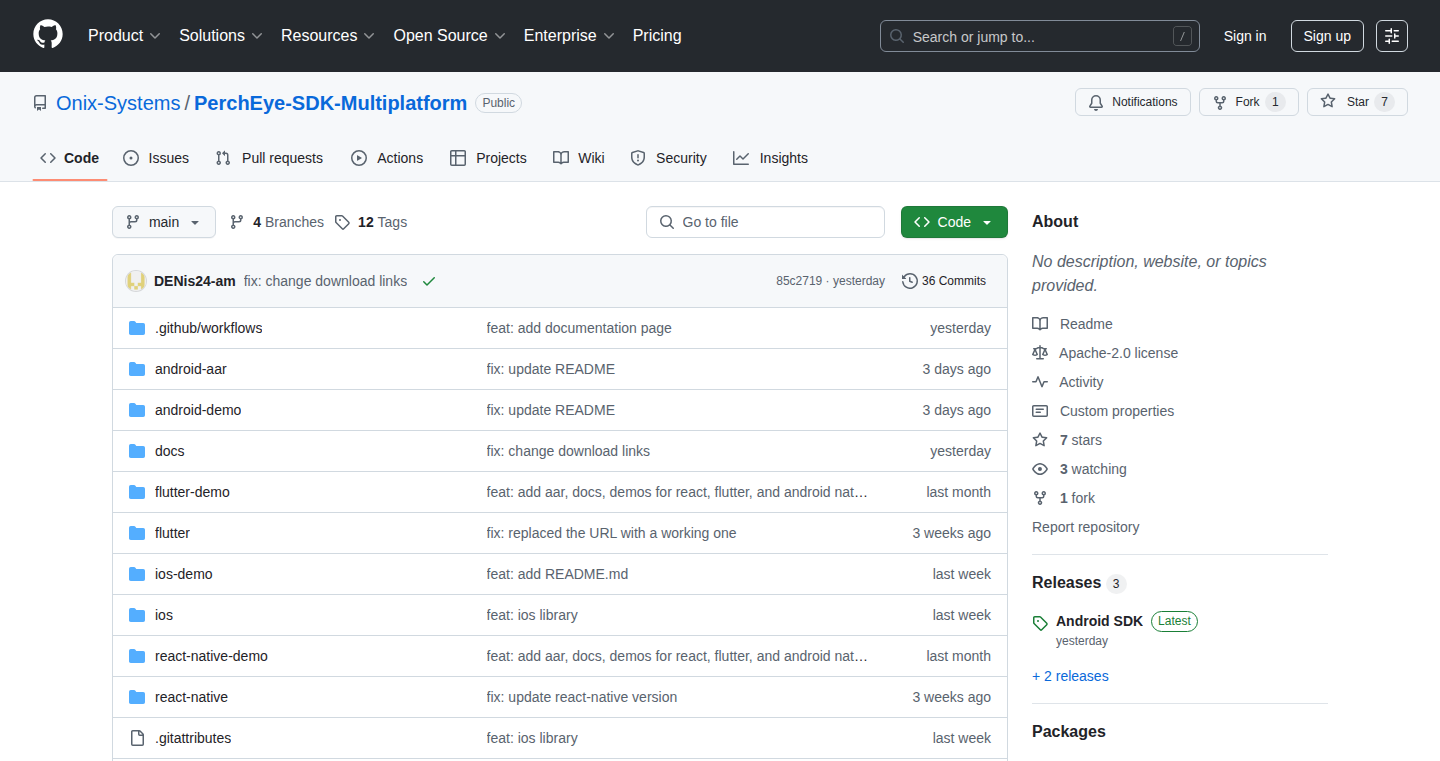This screenshot has width=1440, height=761.
Task: Switch to the Code tab
Action: pos(70,158)
